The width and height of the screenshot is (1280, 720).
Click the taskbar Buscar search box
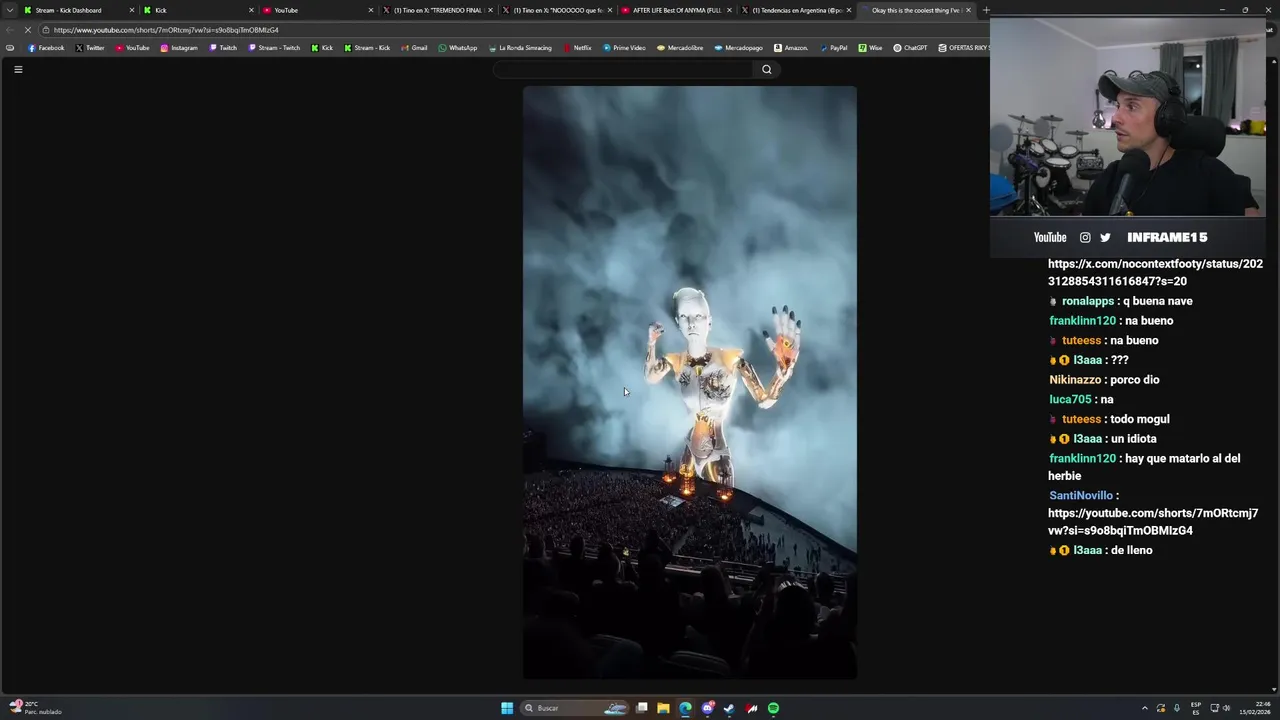[x=575, y=708]
